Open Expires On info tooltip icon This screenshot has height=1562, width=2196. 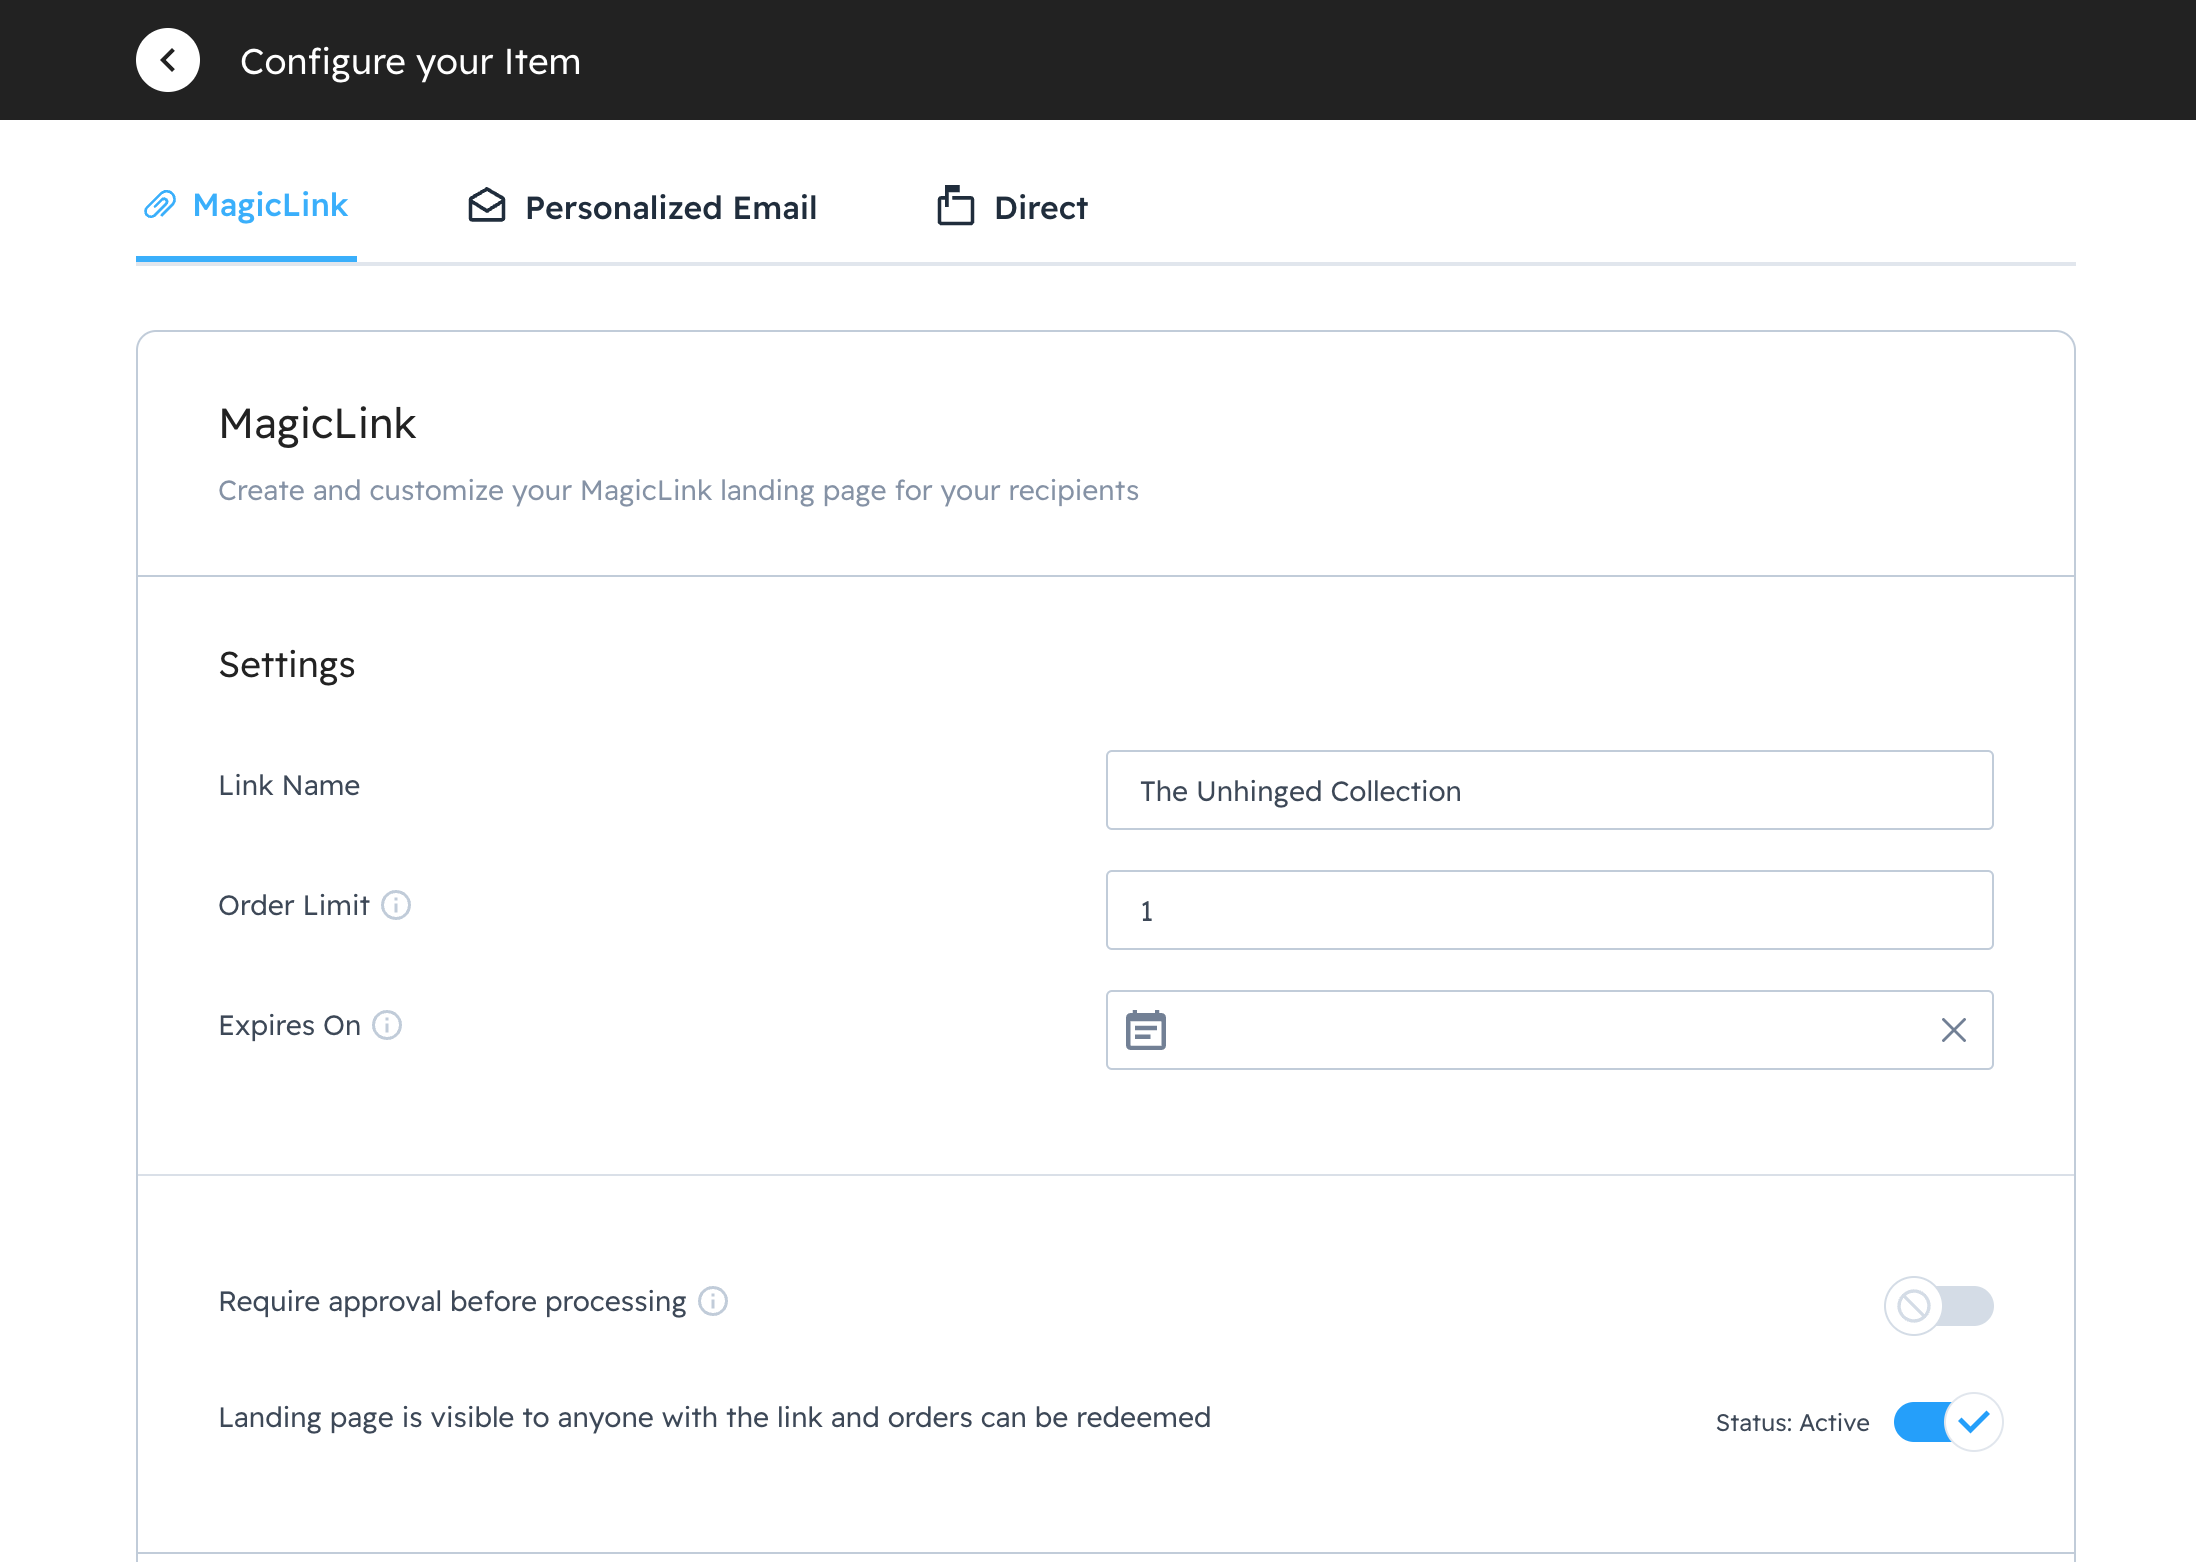(x=387, y=1025)
